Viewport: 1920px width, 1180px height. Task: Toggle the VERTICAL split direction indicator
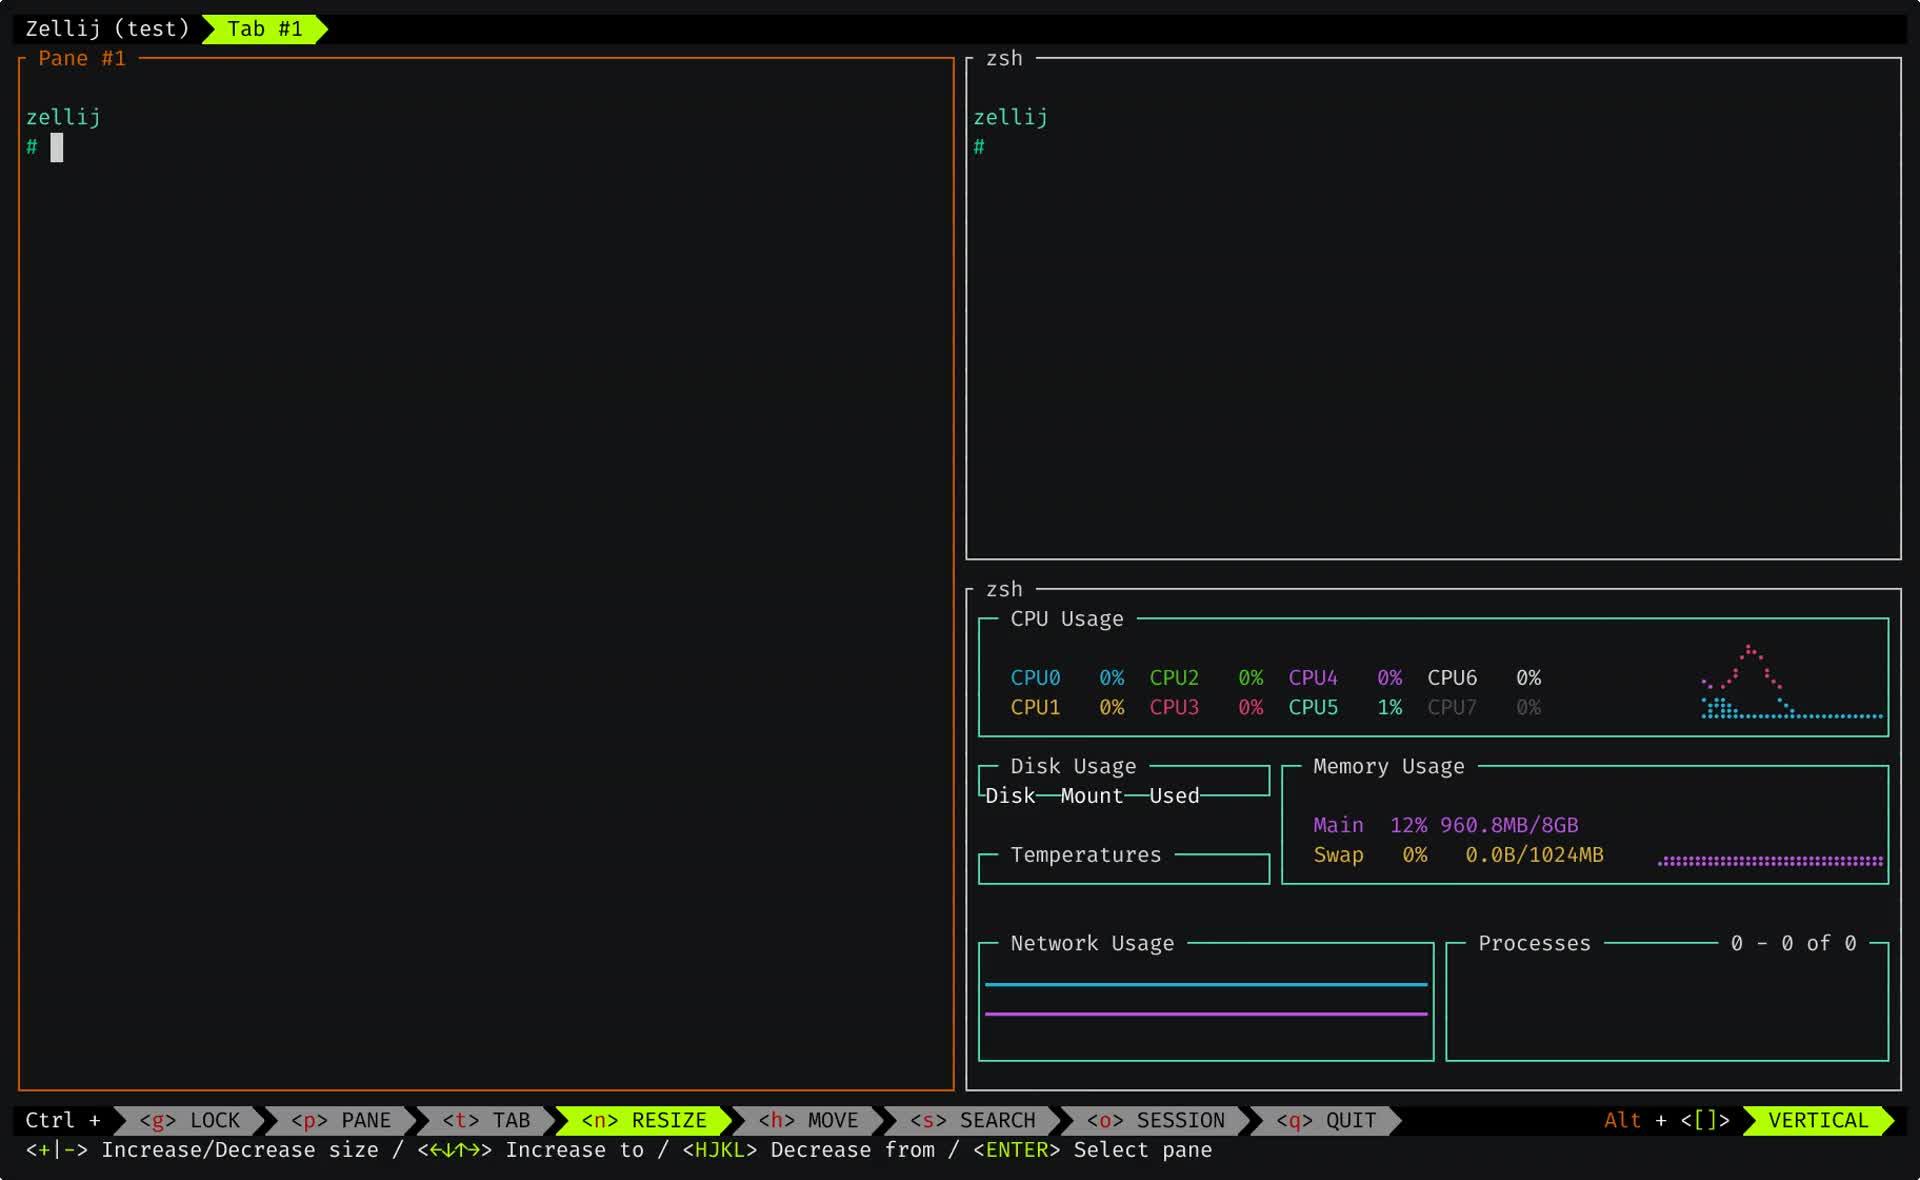[x=1818, y=1120]
